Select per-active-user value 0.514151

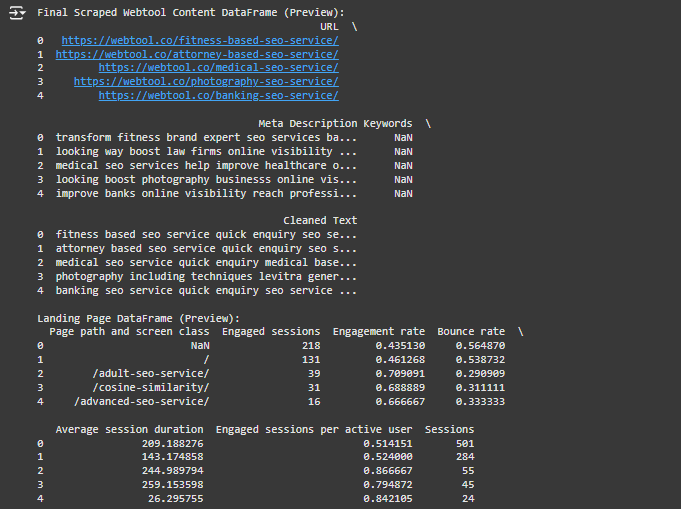(x=388, y=443)
